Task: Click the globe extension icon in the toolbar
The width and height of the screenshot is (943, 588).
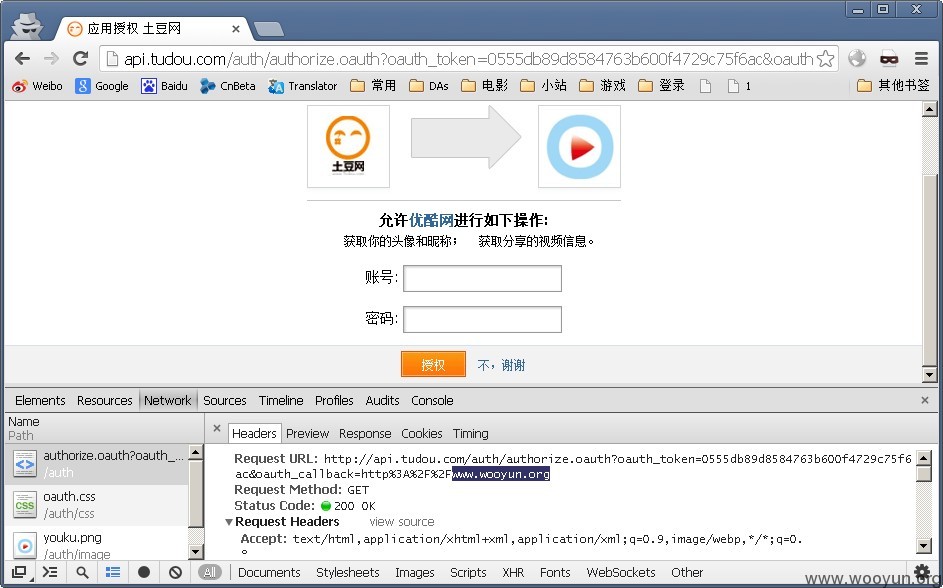Action: [857, 58]
